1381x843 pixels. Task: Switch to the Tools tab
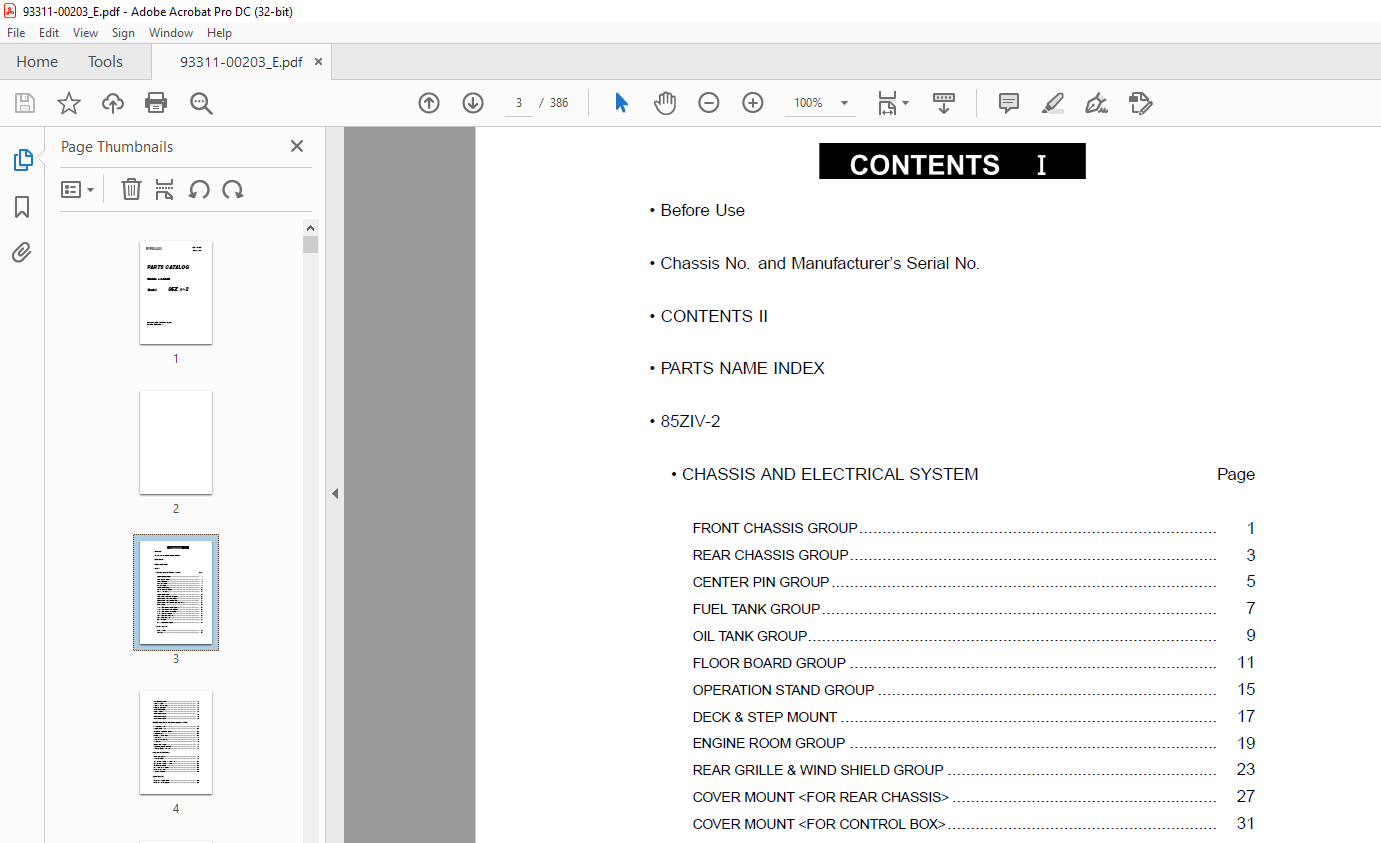105,62
